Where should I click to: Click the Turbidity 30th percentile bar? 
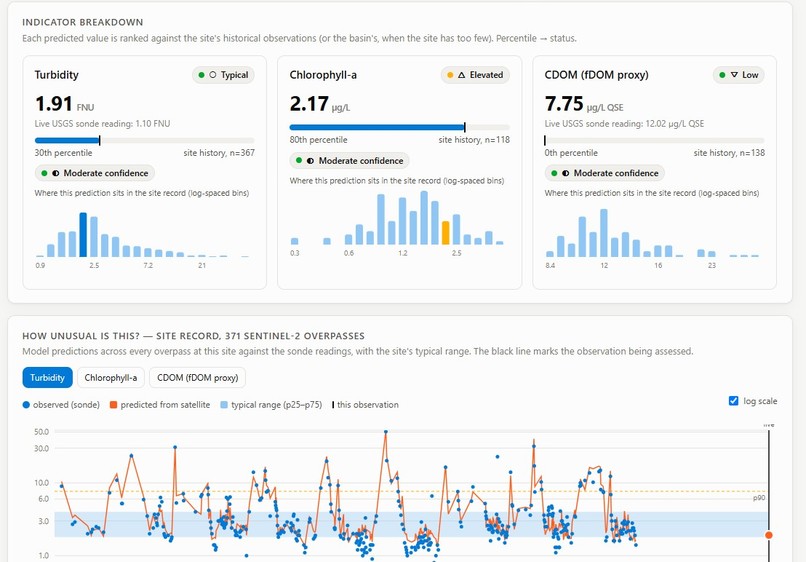point(144,140)
